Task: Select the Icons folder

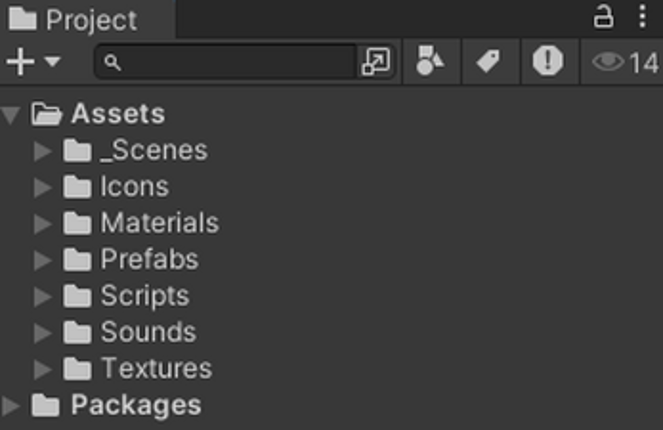Action: (x=134, y=187)
